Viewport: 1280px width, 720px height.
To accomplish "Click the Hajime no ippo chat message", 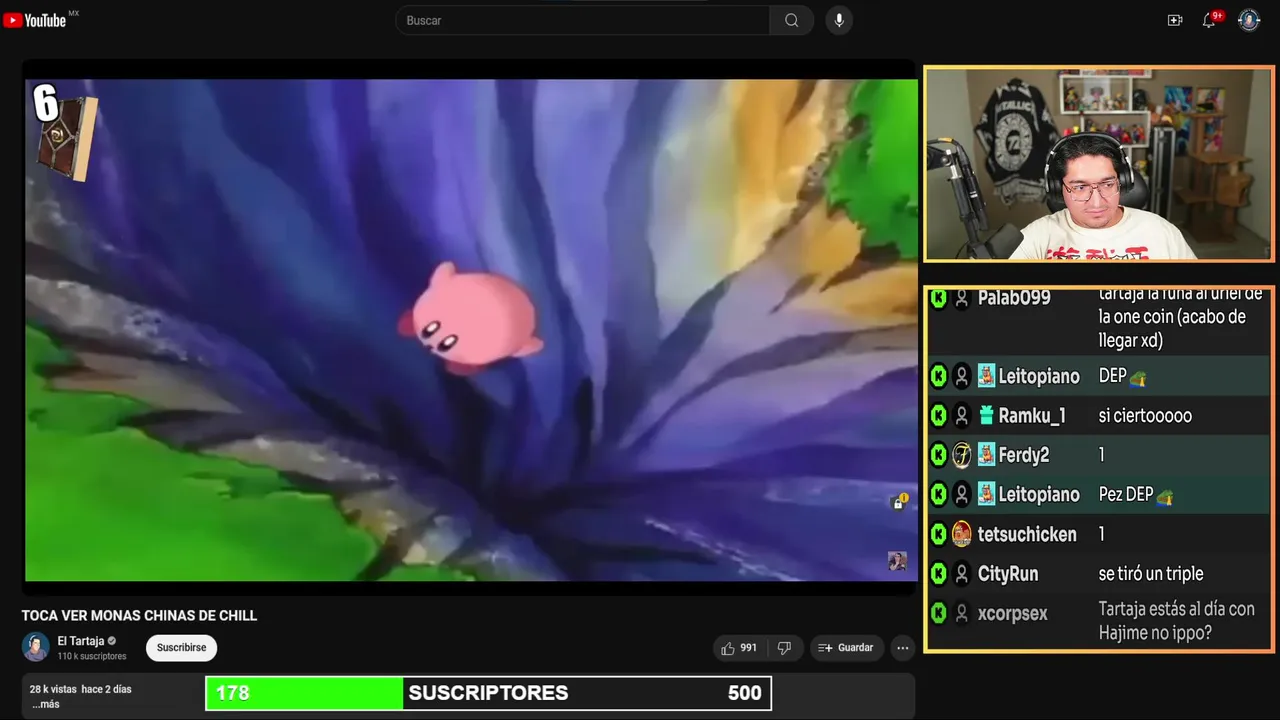I will click(1176, 620).
